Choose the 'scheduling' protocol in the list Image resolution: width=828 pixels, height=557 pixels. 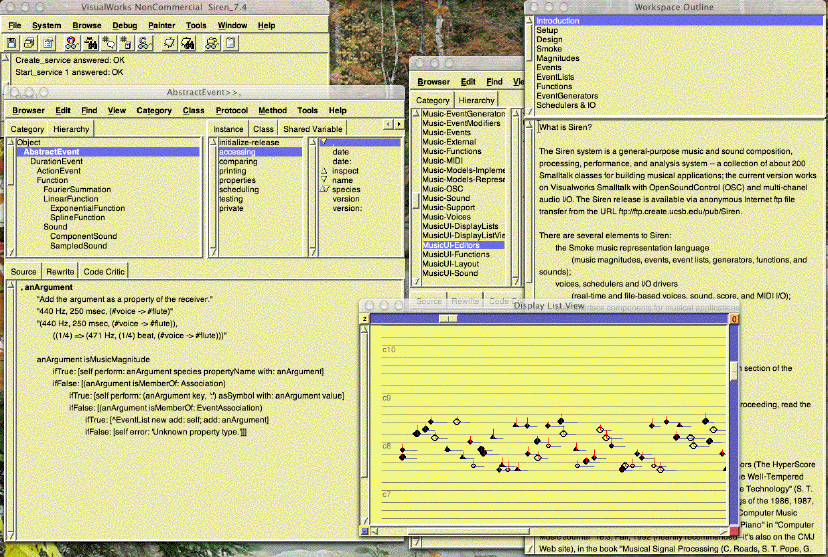click(238, 189)
